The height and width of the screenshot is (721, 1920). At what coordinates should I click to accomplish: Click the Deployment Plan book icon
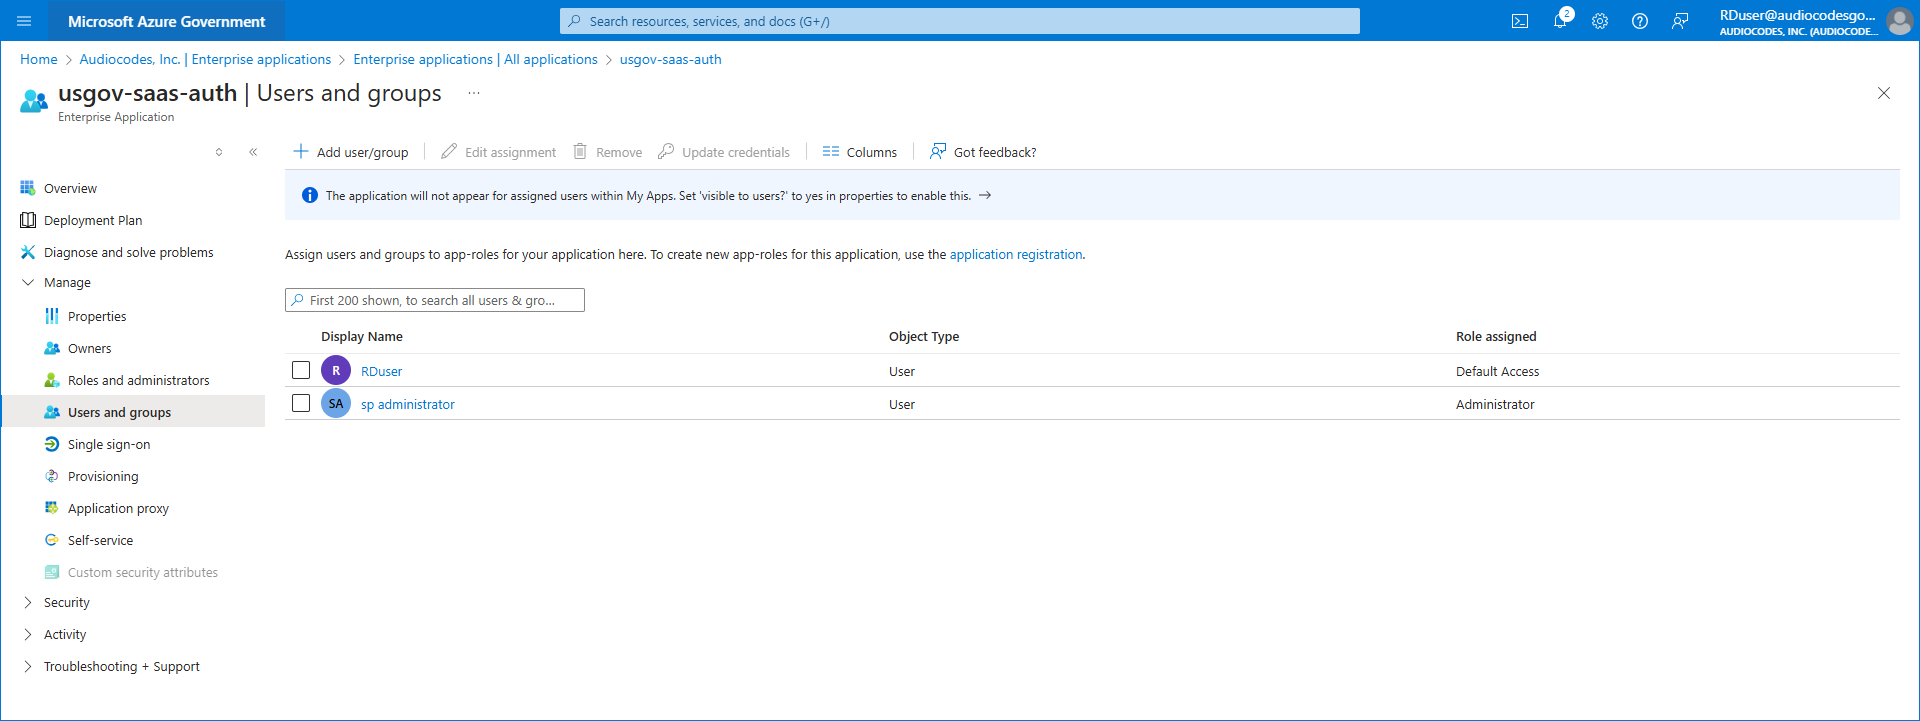click(x=28, y=220)
